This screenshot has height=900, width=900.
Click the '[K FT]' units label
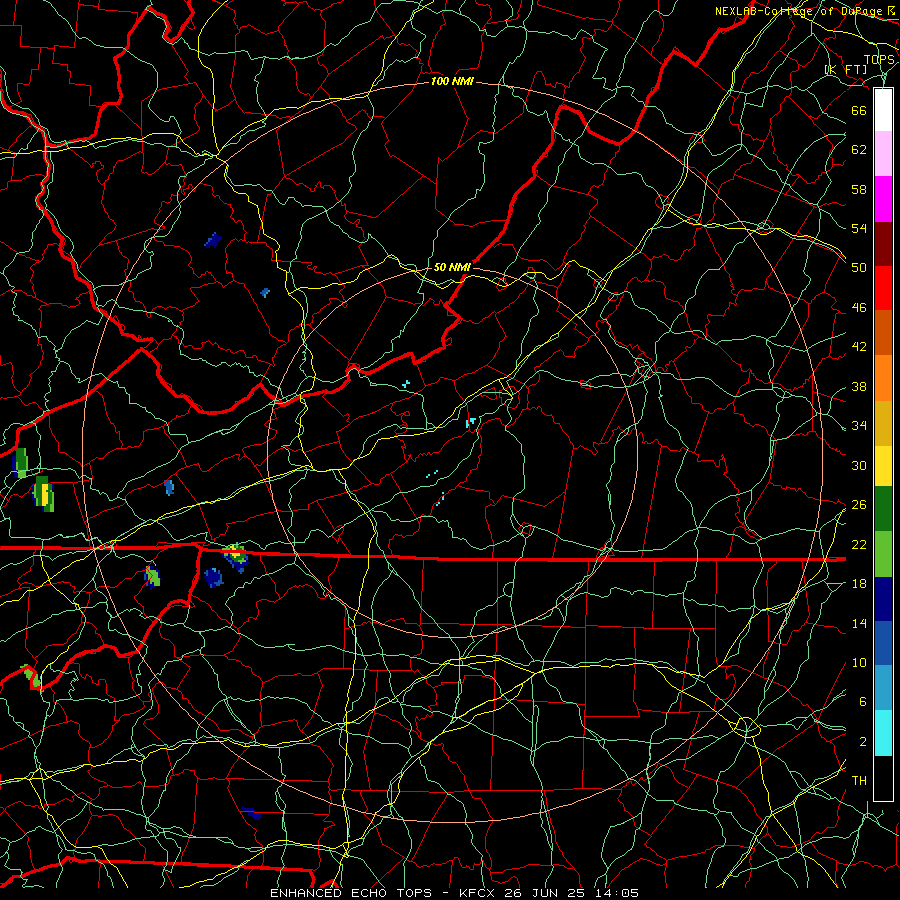pyautogui.click(x=845, y=70)
